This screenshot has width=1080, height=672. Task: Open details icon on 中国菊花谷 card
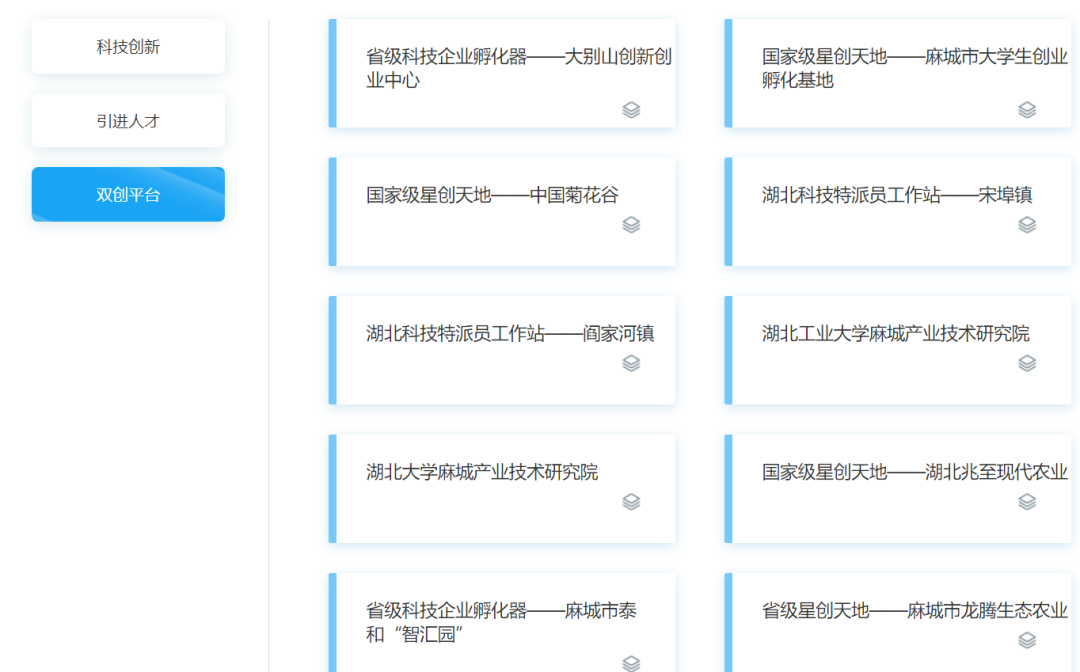pos(631,225)
